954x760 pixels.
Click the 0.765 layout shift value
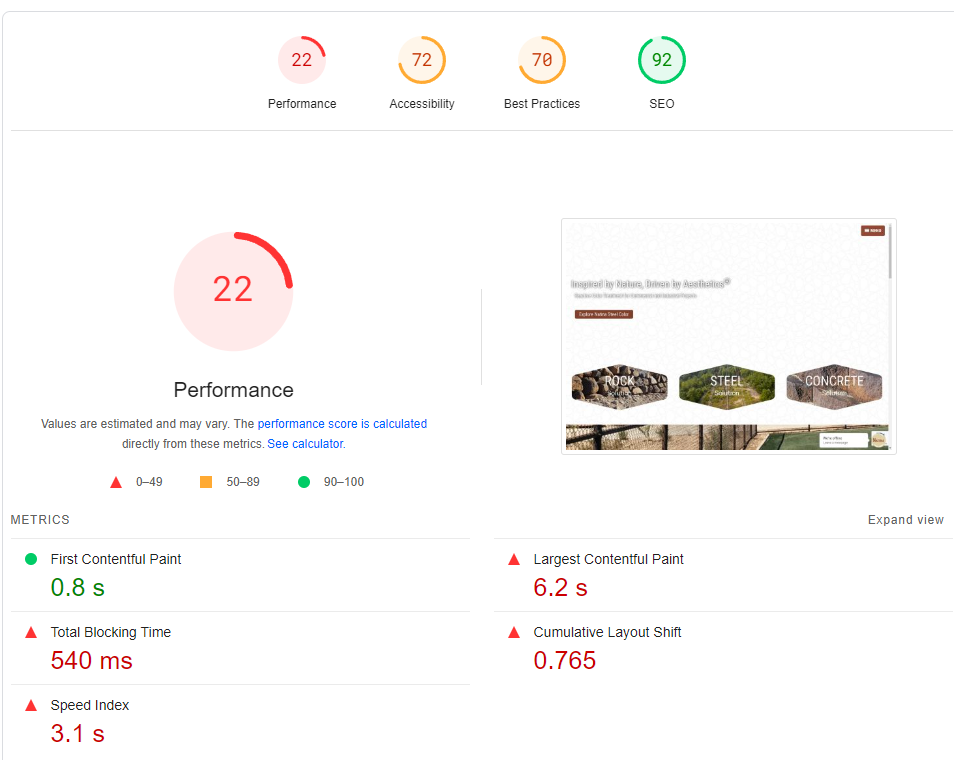pos(565,660)
